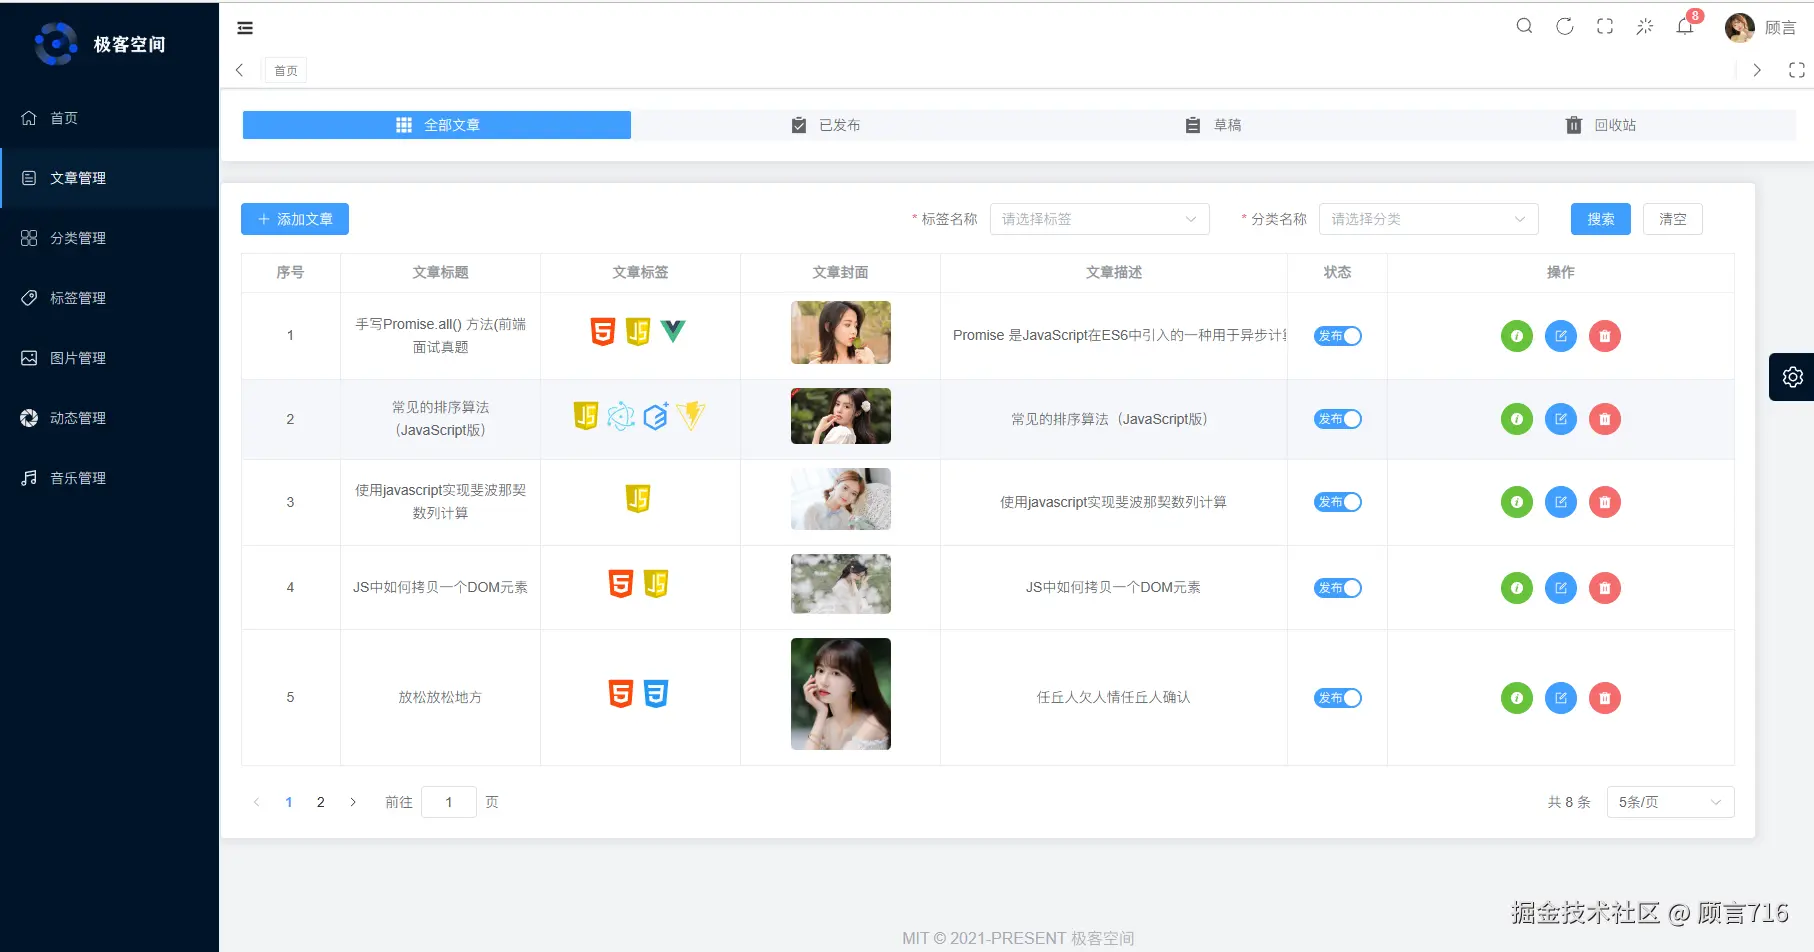The height and width of the screenshot is (952, 1814).
Task: Click the green info icon for article 1
Action: pyautogui.click(x=1516, y=336)
